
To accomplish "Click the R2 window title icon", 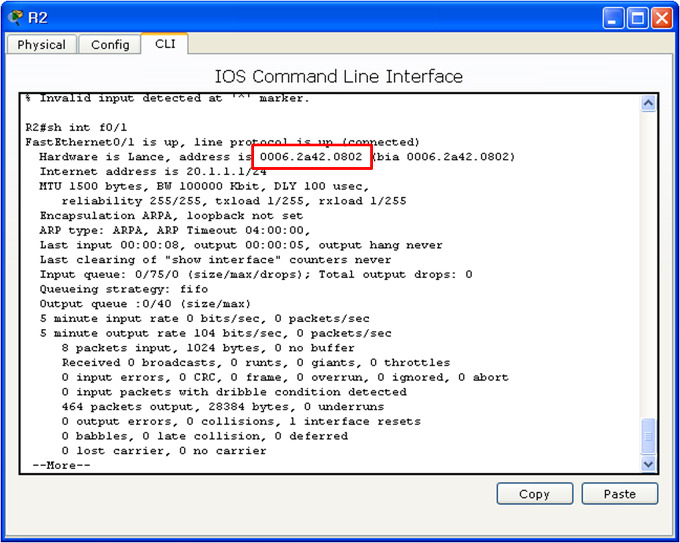I will point(15,17).
